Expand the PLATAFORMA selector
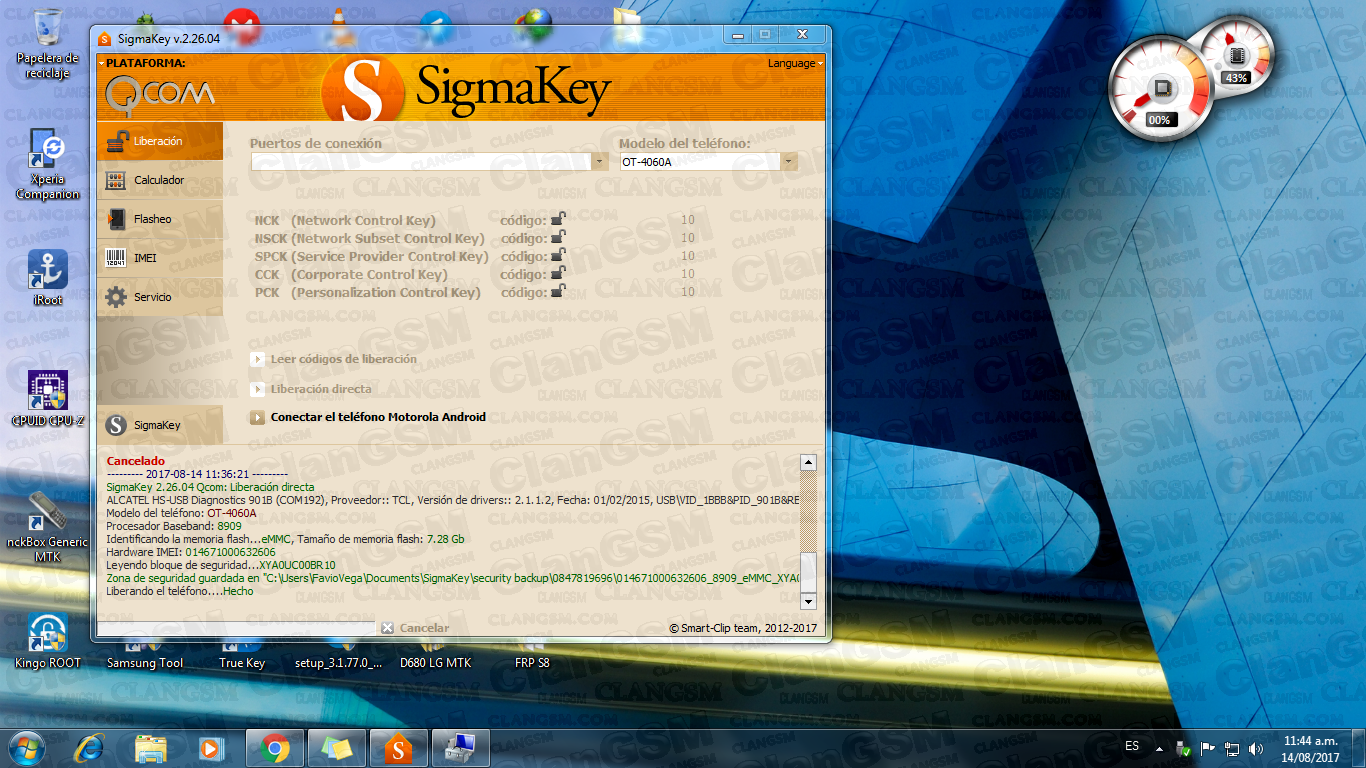The width and height of the screenshot is (1366, 768). [x=145, y=63]
